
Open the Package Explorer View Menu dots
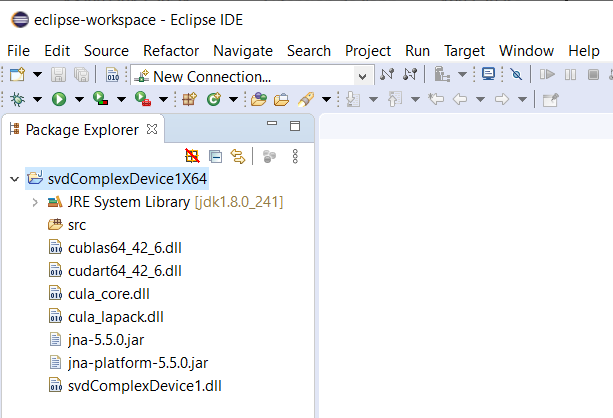point(295,156)
